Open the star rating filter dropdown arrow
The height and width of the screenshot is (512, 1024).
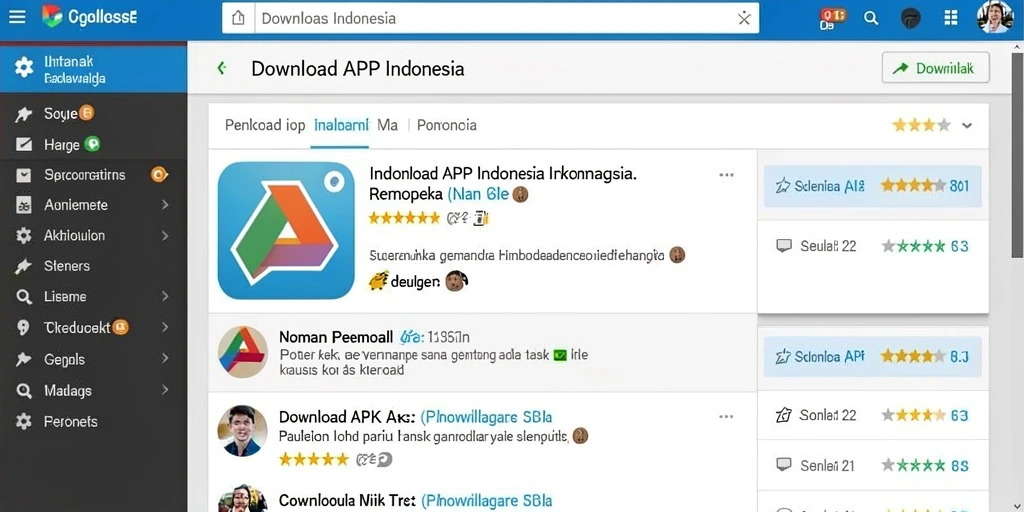tap(967, 125)
